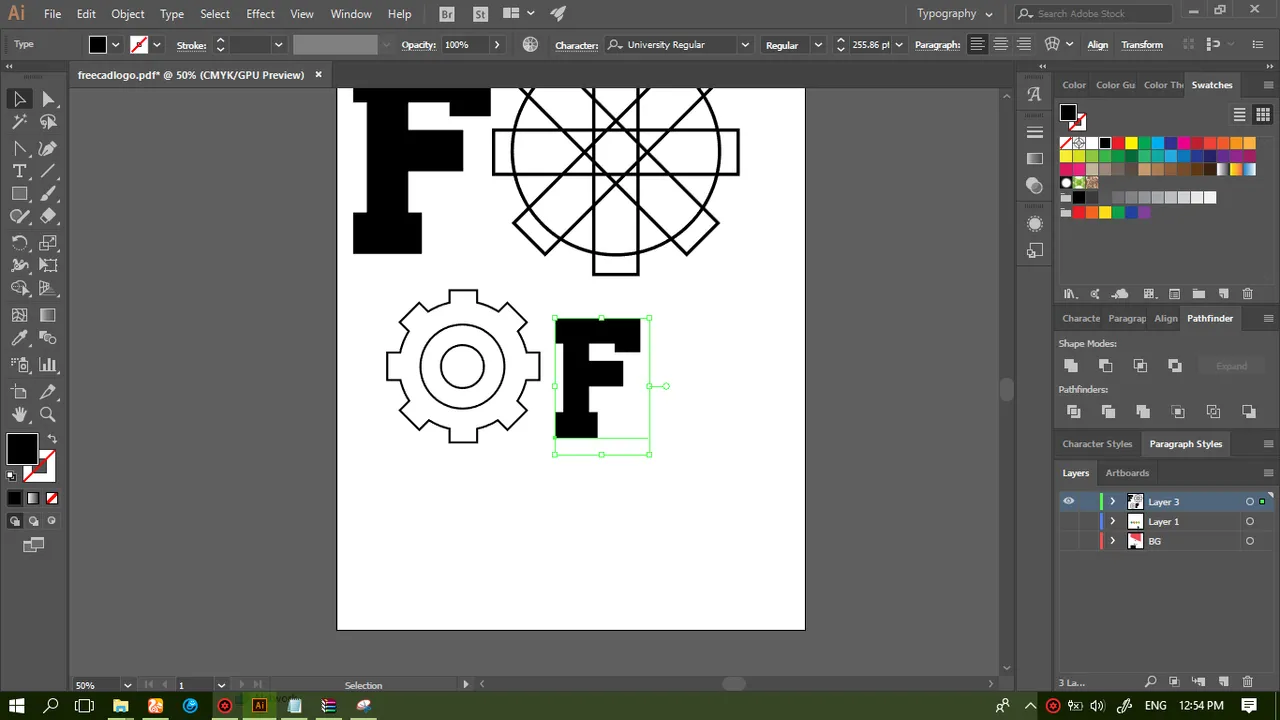Select the Gradient tool

tap(48, 315)
